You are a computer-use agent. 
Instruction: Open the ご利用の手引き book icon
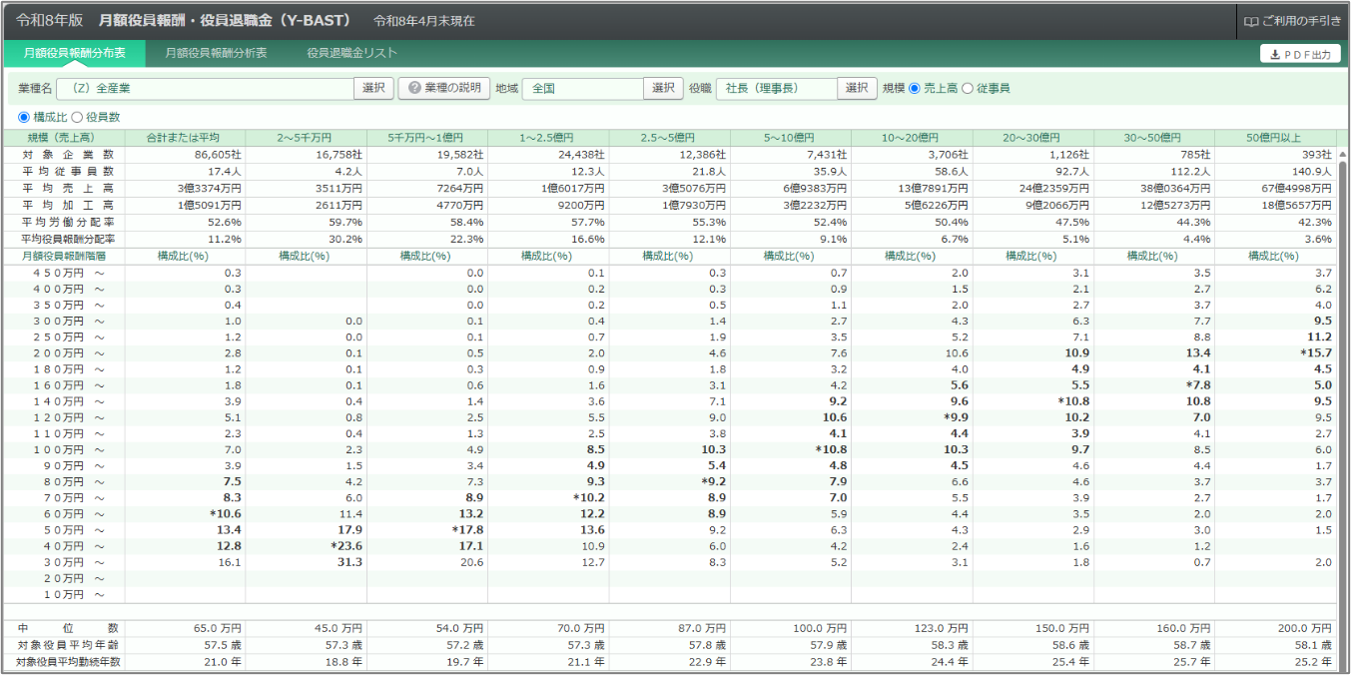coord(1250,20)
